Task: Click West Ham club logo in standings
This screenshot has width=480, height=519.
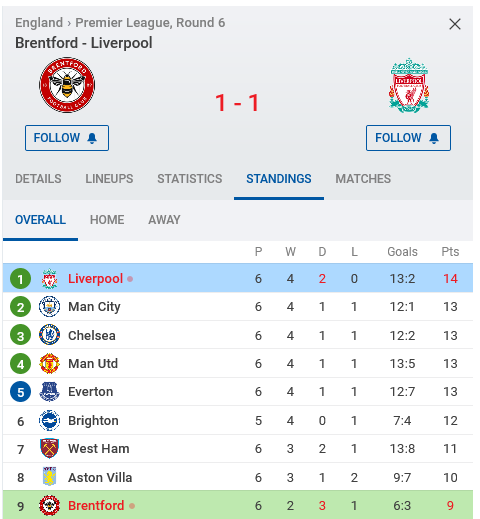Action: point(49,449)
